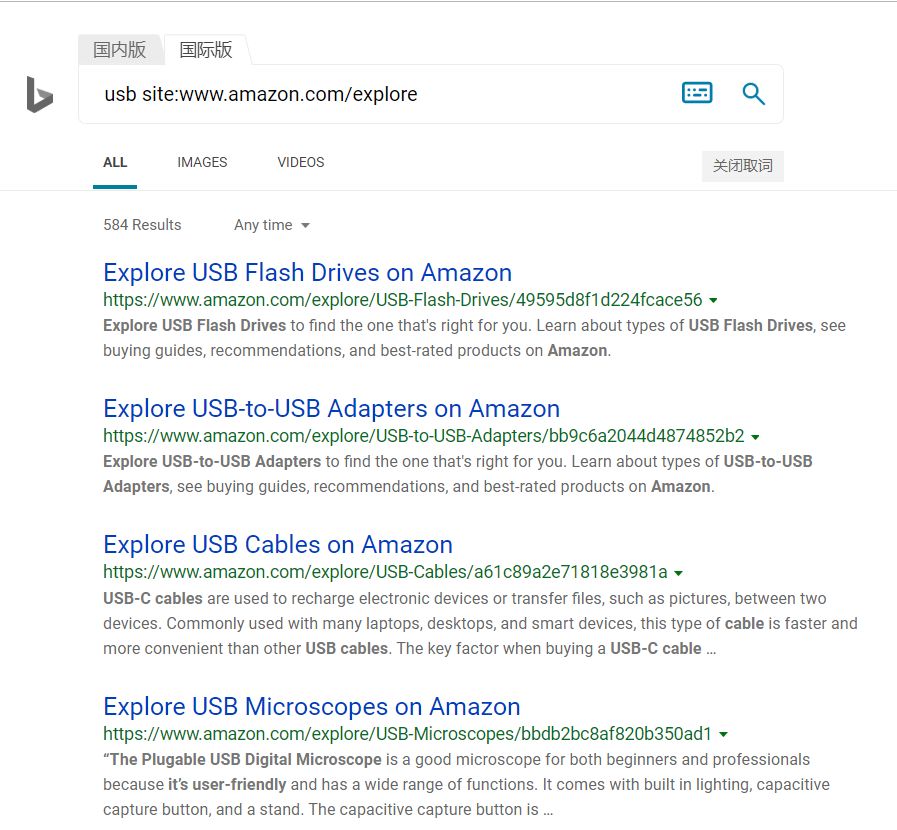Expand the Any time filter dropdown
This screenshot has width=897, height=830.
[272, 225]
